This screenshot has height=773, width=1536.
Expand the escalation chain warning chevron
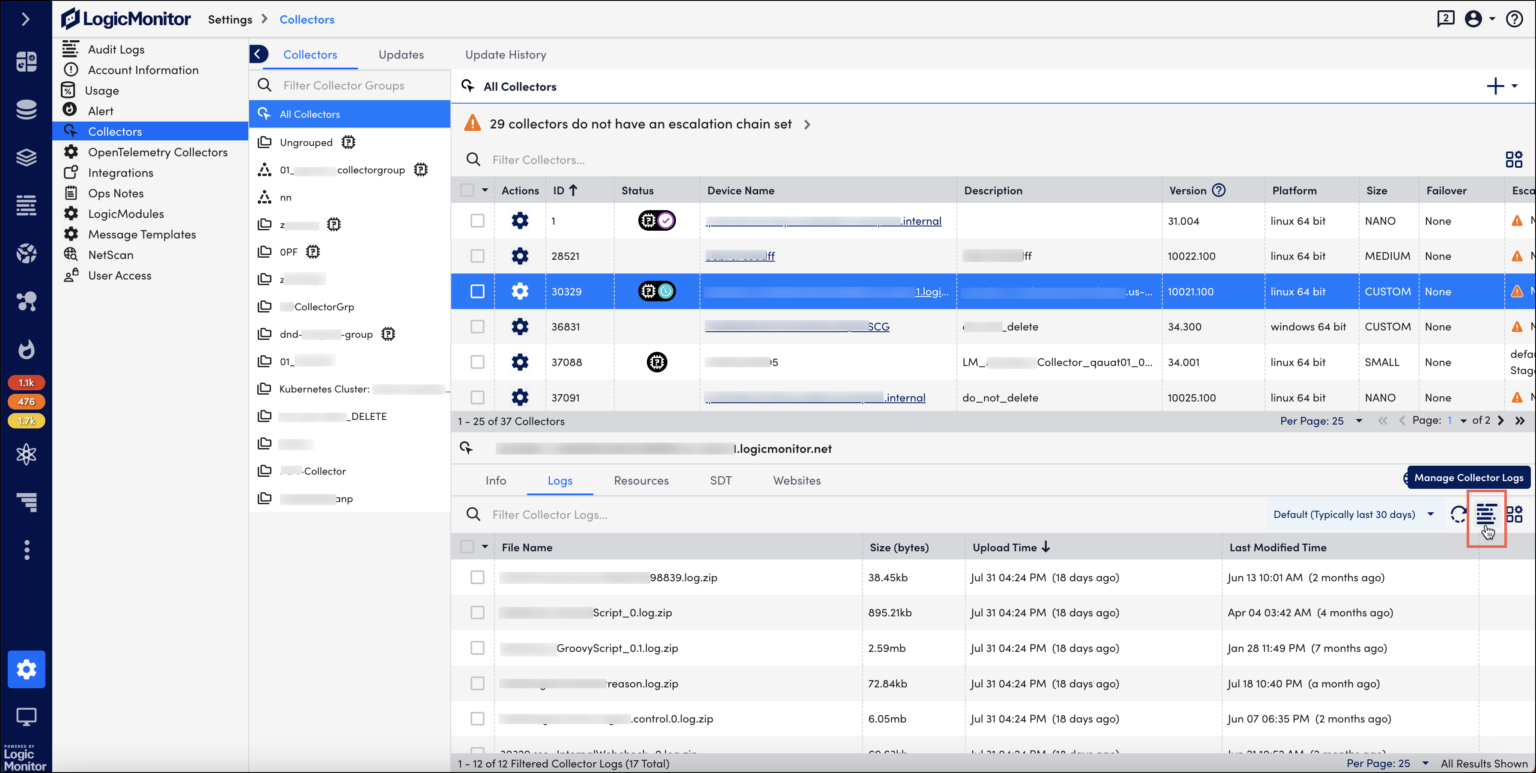click(807, 125)
